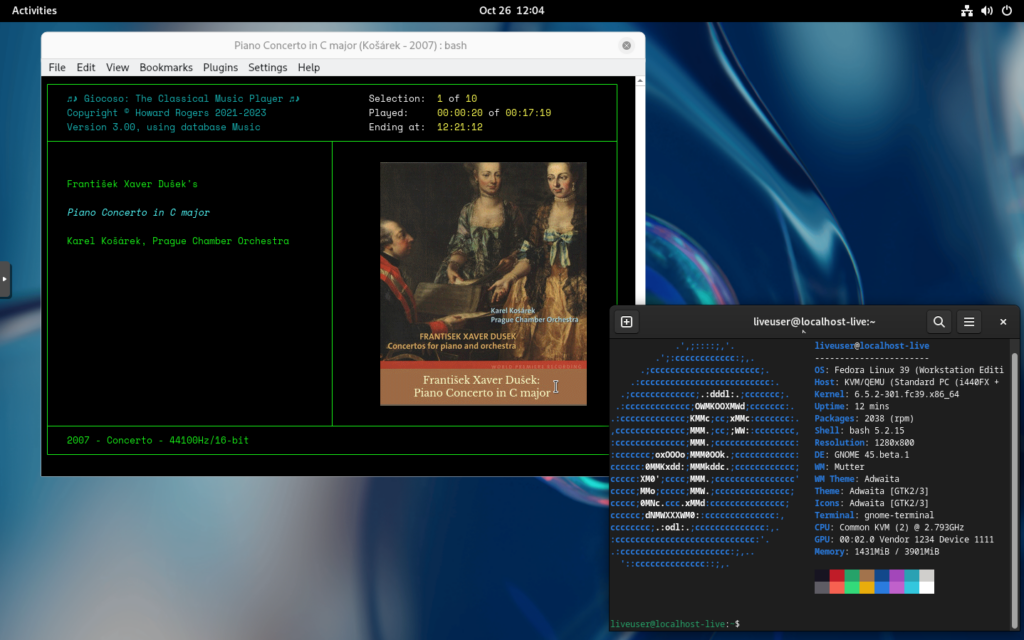Close the liveuser@localhost-live terminal window
Image resolution: width=1024 pixels, height=640 pixels.
pyautogui.click(x=1003, y=321)
